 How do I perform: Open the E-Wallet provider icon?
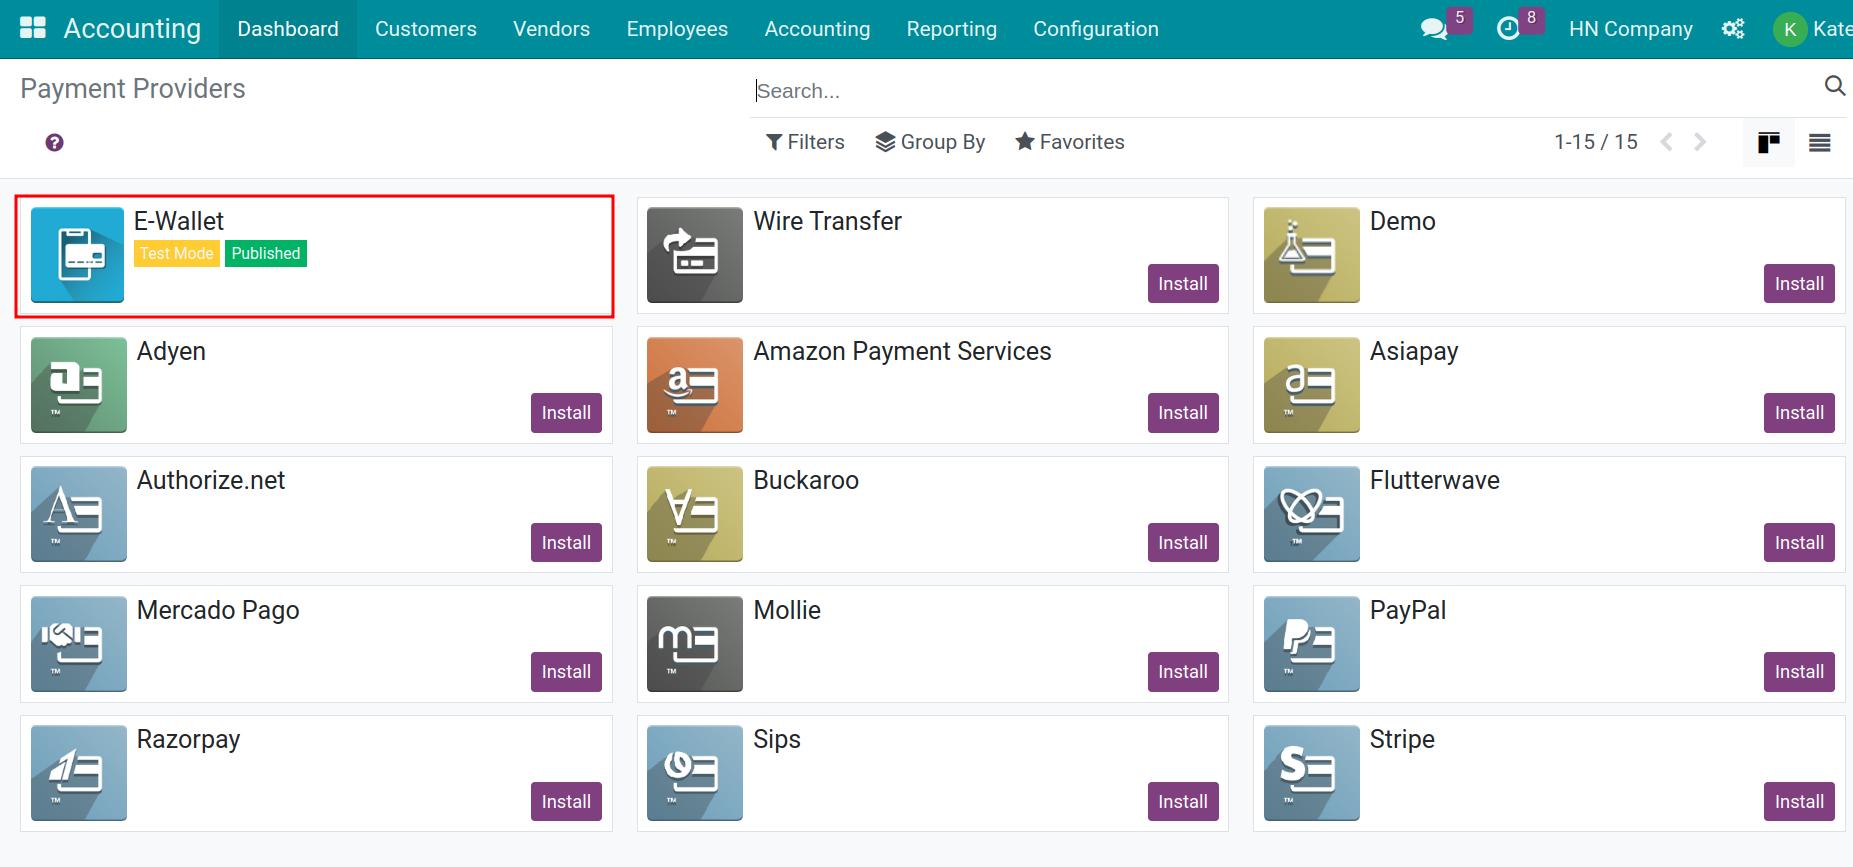point(78,255)
